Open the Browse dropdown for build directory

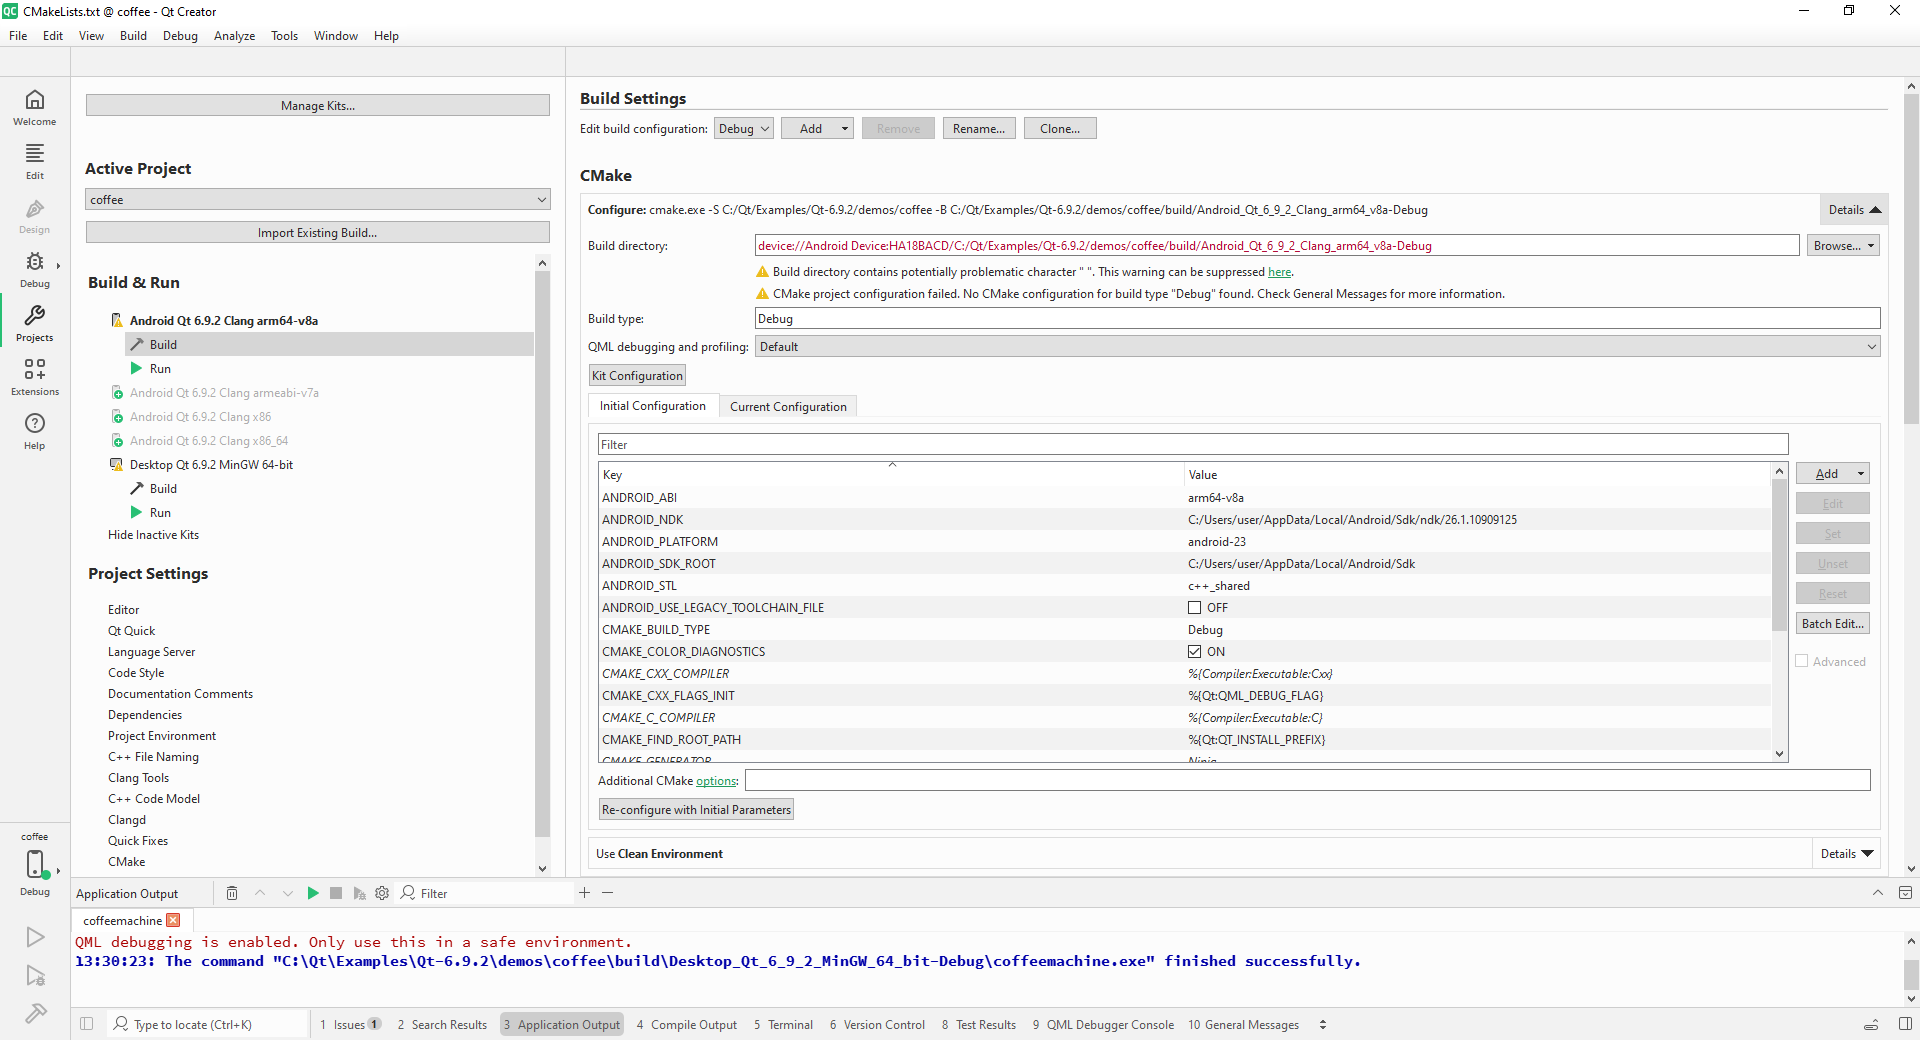pyautogui.click(x=1843, y=246)
